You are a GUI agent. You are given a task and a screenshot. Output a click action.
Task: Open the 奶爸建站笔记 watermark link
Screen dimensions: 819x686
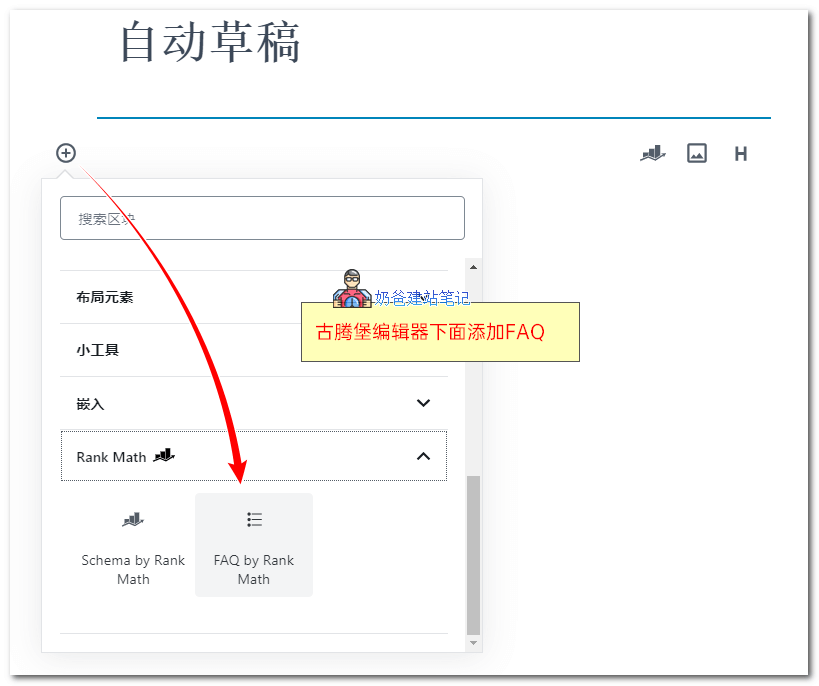click(x=422, y=297)
